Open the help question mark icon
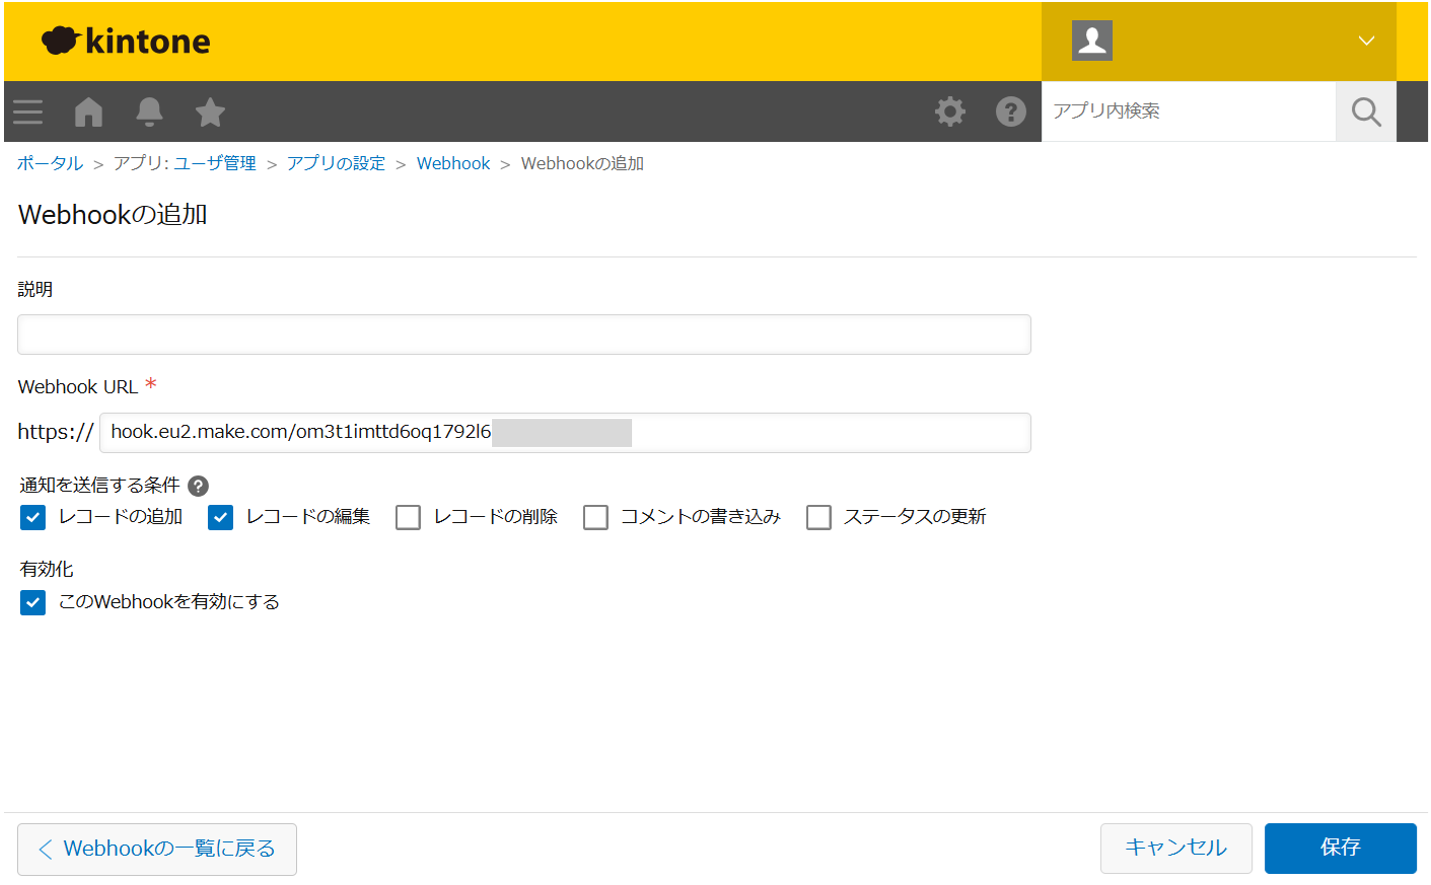Screen dimensions: 1431x885 pos(1010,111)
